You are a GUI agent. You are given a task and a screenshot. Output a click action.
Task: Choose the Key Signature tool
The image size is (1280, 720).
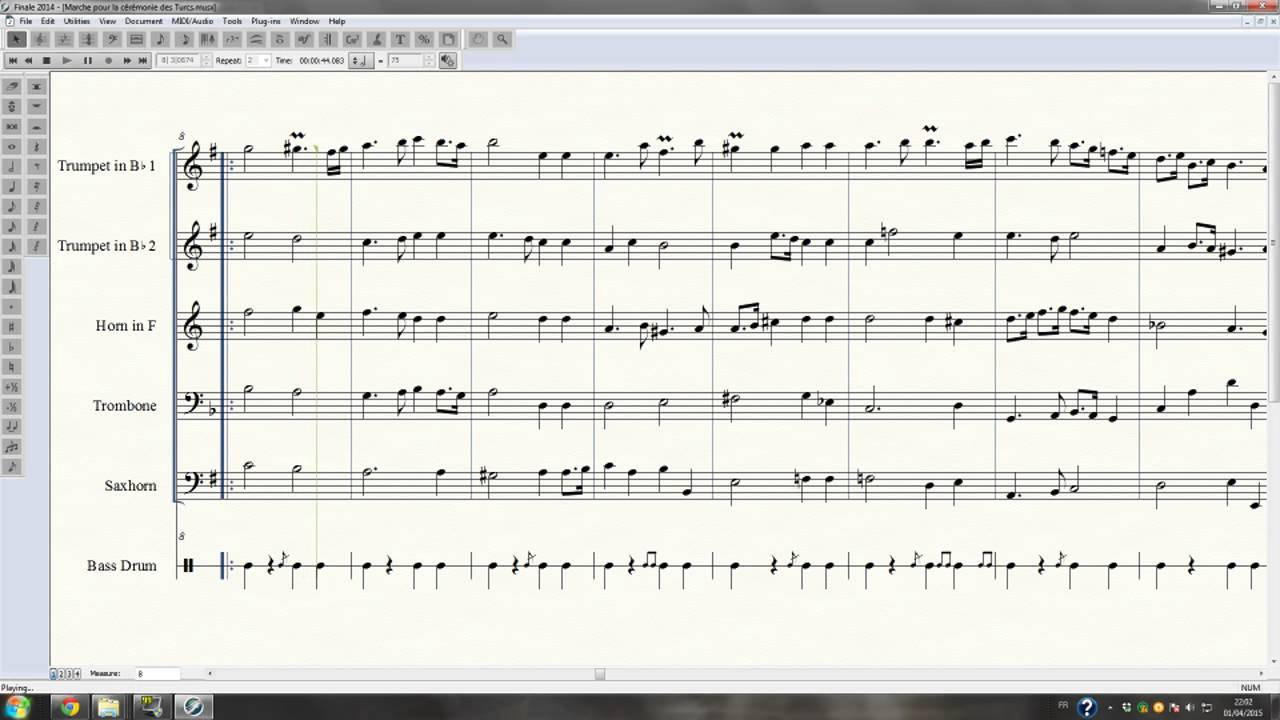click(x=64, y=39)
